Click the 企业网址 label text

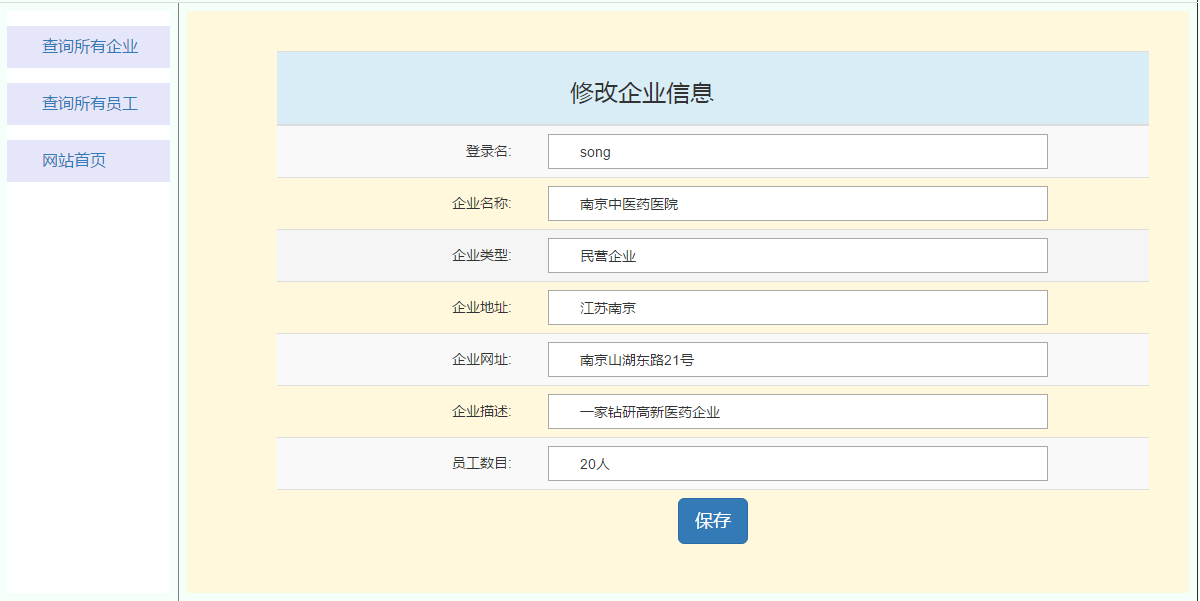coord(481,360)
